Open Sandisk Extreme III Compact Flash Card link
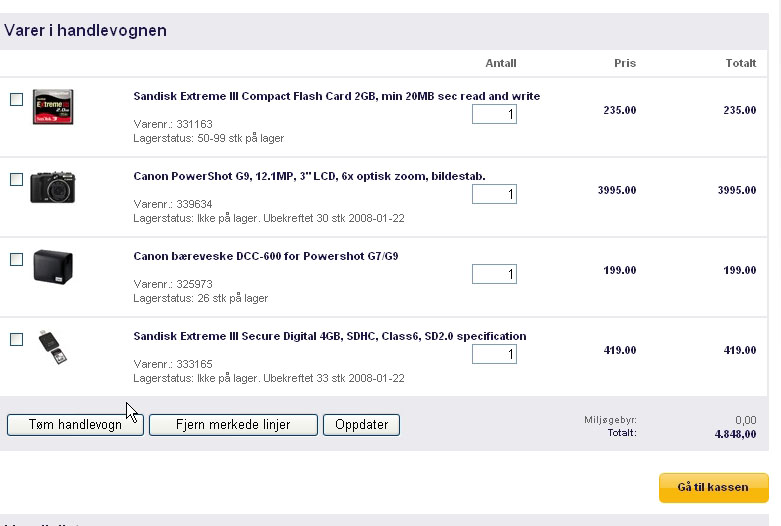Viewport: 781px width, 526px height. click(x=337, y=96)
